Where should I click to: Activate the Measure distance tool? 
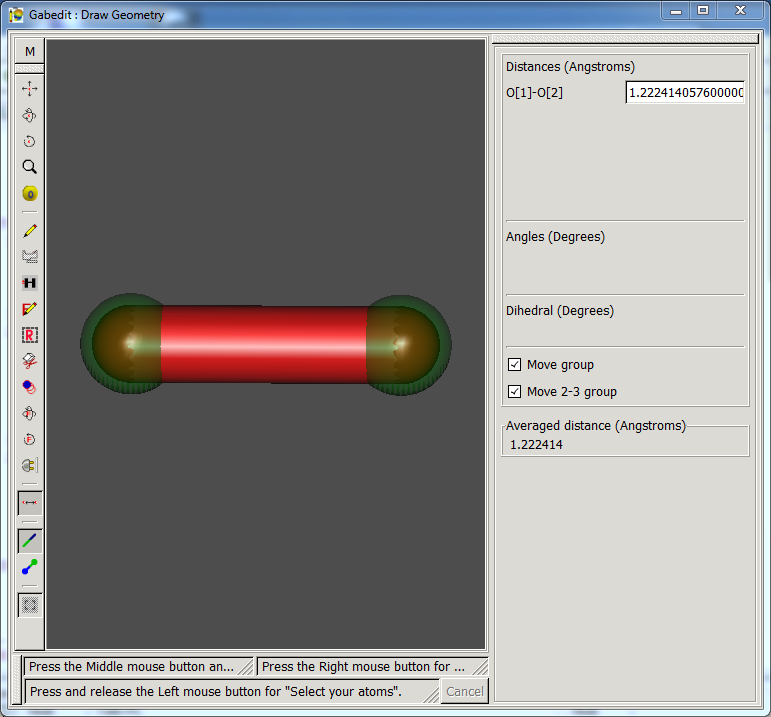coord(30,502)
